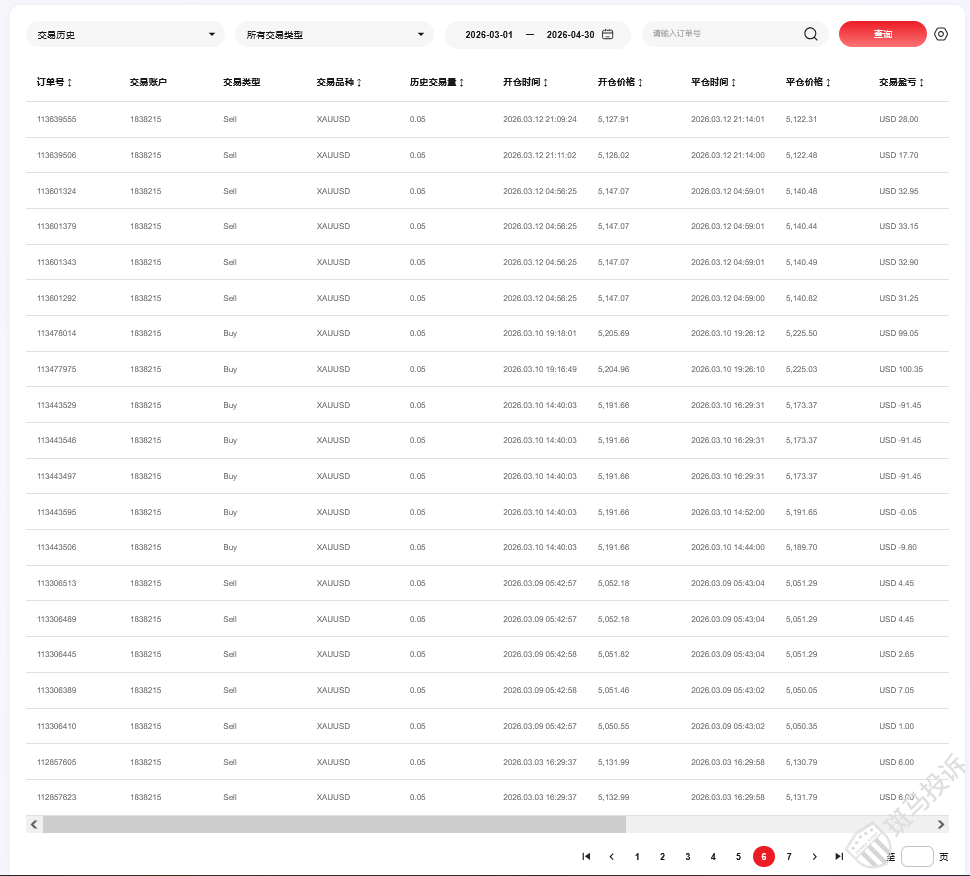Viewport: 970px width, 876px height.
Task: Expand the 所有交易类型 dropdown
Action: click(334, 35)
